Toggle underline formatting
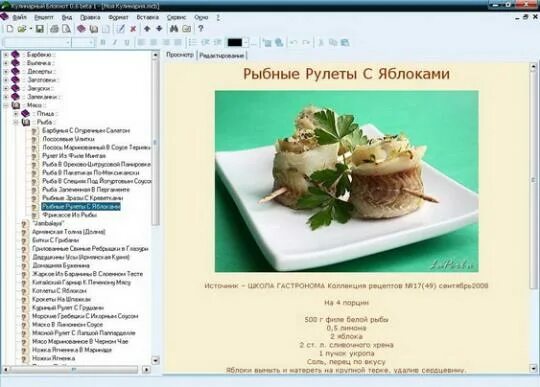Image resolution: width=540 pixels, height=387 pixels. pos(127,42)
